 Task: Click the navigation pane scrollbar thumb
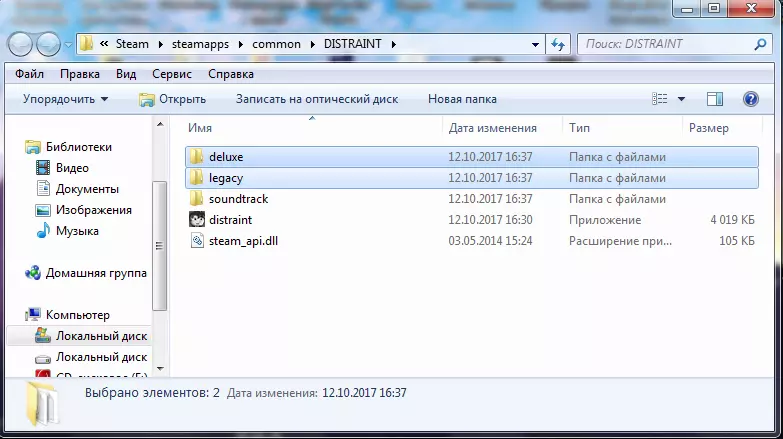(160, 246)
